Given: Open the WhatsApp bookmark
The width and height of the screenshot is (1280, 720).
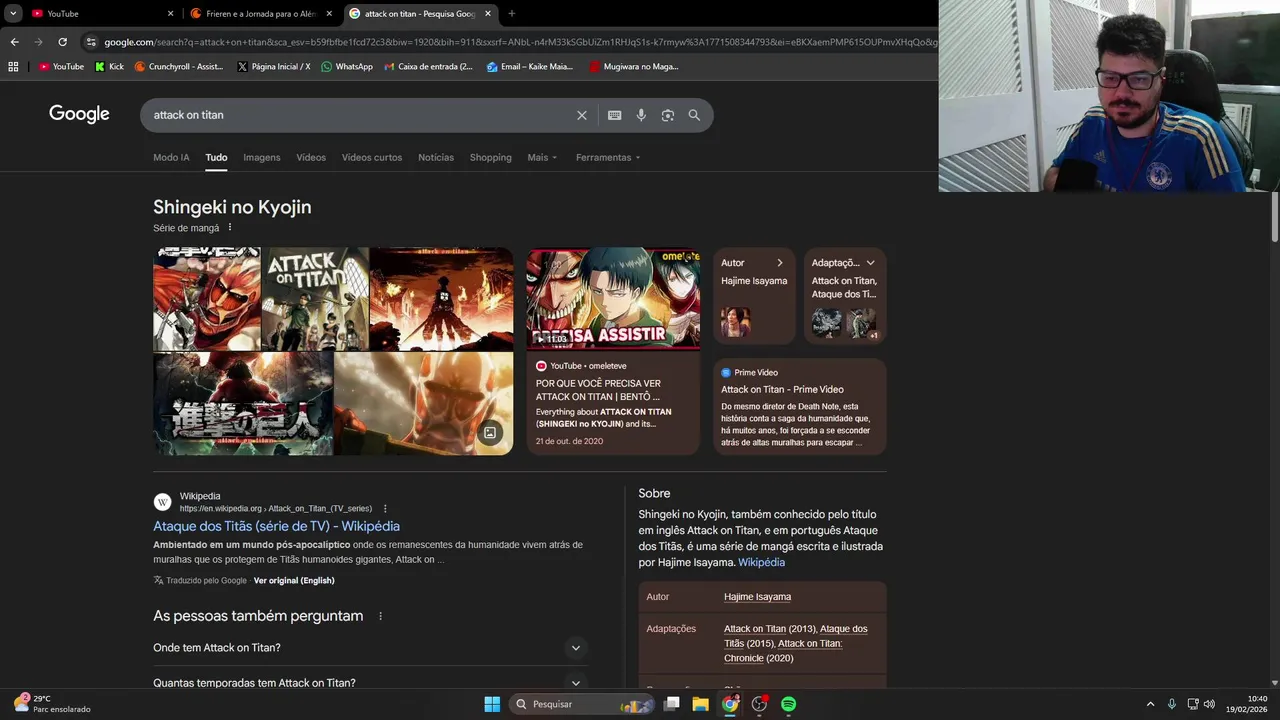Looking at the screenshot, I should point(346,67).
